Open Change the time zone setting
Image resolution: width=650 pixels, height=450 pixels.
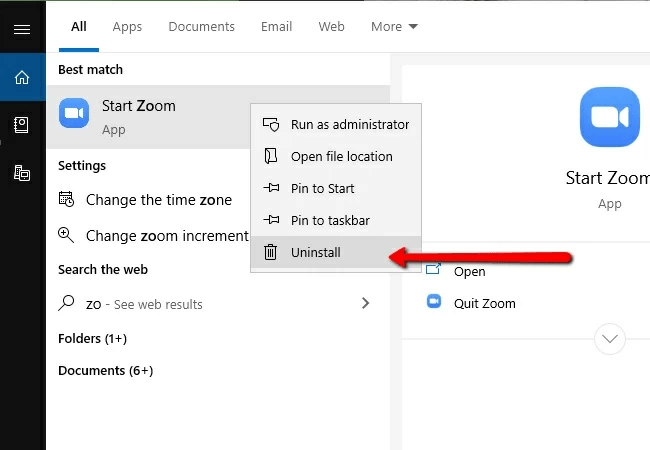pos(159,200)
